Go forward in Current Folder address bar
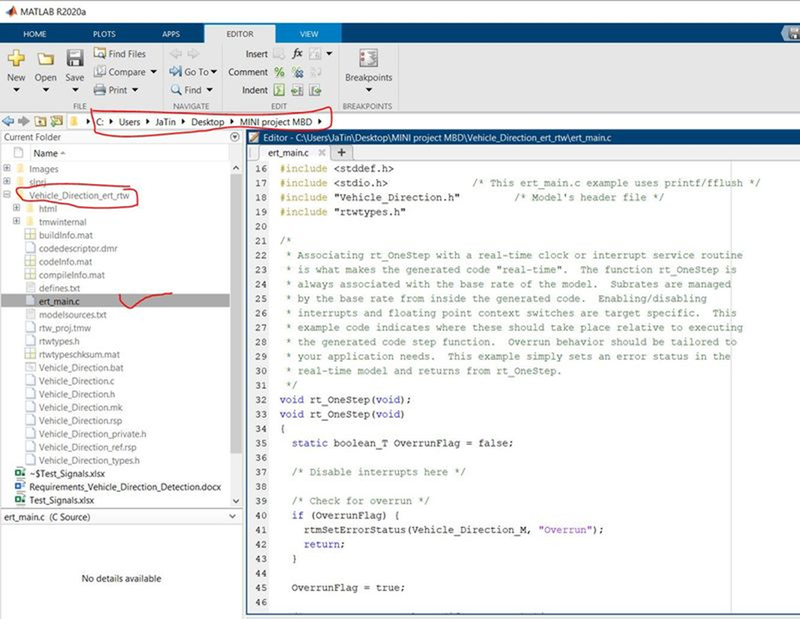800x619 pixels. point(23,121)
